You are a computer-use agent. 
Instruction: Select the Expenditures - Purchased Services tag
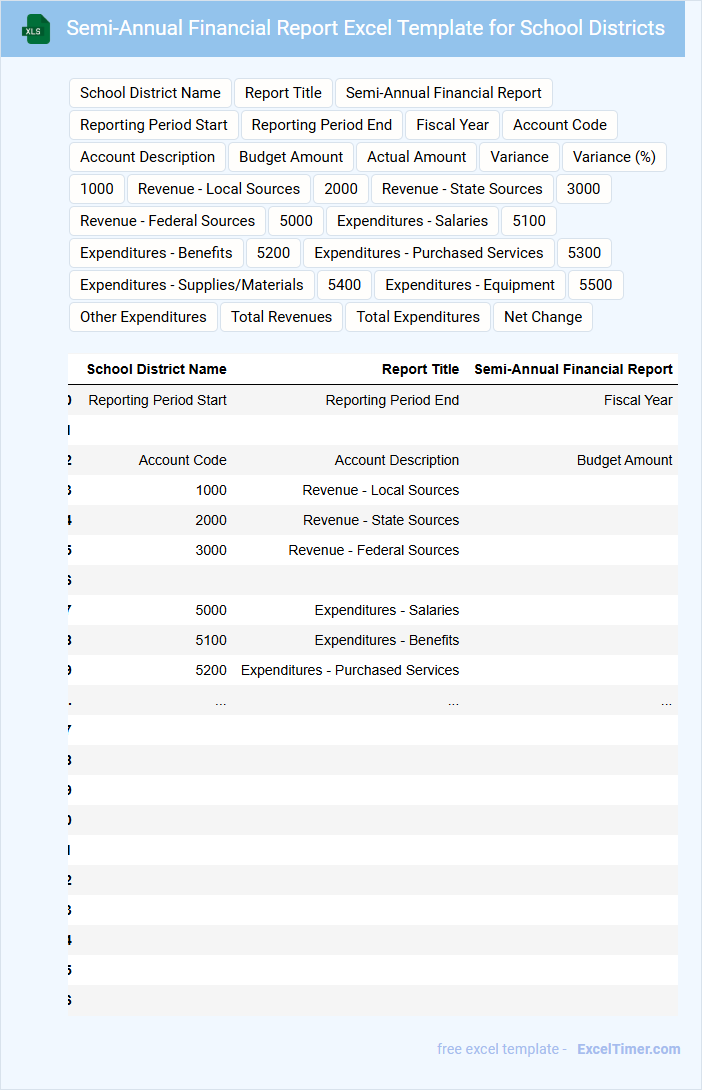point(428,253)
